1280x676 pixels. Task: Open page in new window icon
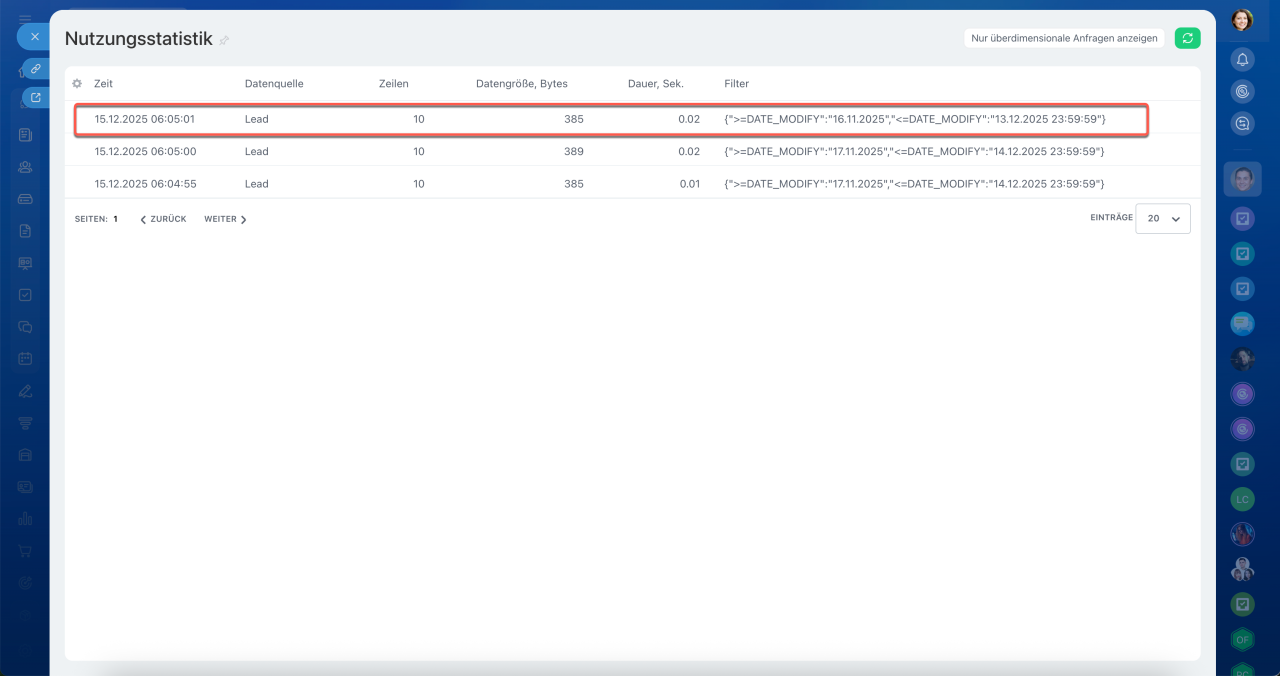[x=36, y=98]
